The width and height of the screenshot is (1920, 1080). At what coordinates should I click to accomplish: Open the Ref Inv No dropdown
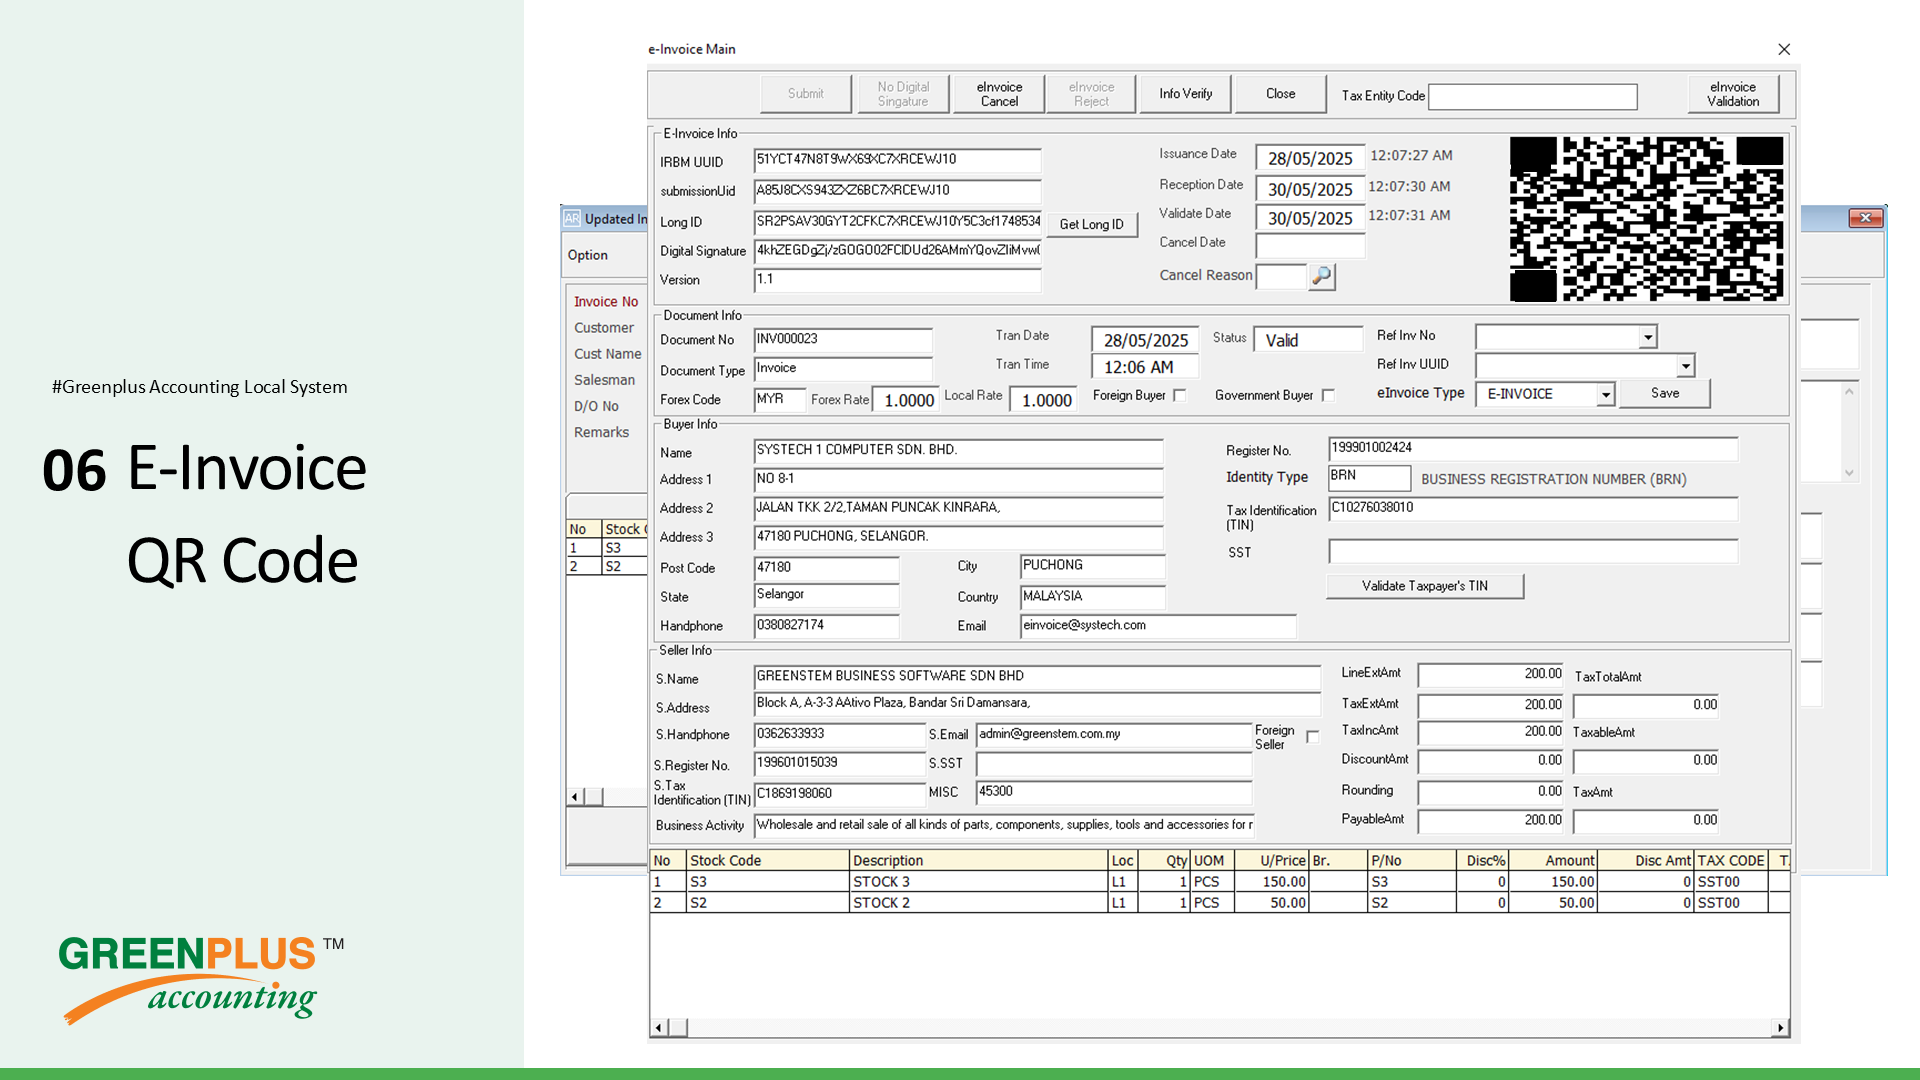(1647, 337)
